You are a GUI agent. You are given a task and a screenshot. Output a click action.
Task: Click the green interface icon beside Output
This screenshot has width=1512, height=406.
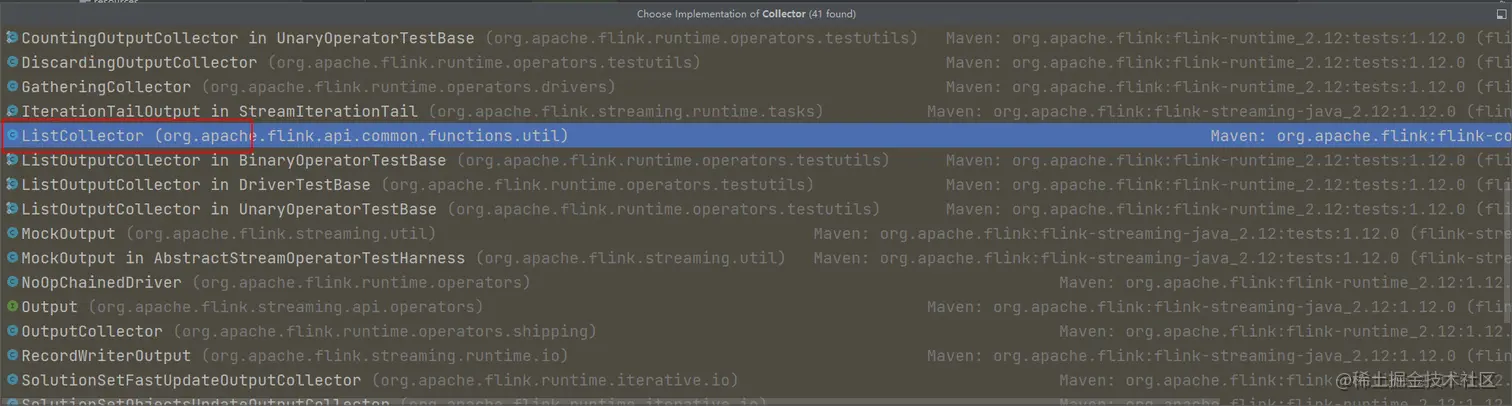12,307
